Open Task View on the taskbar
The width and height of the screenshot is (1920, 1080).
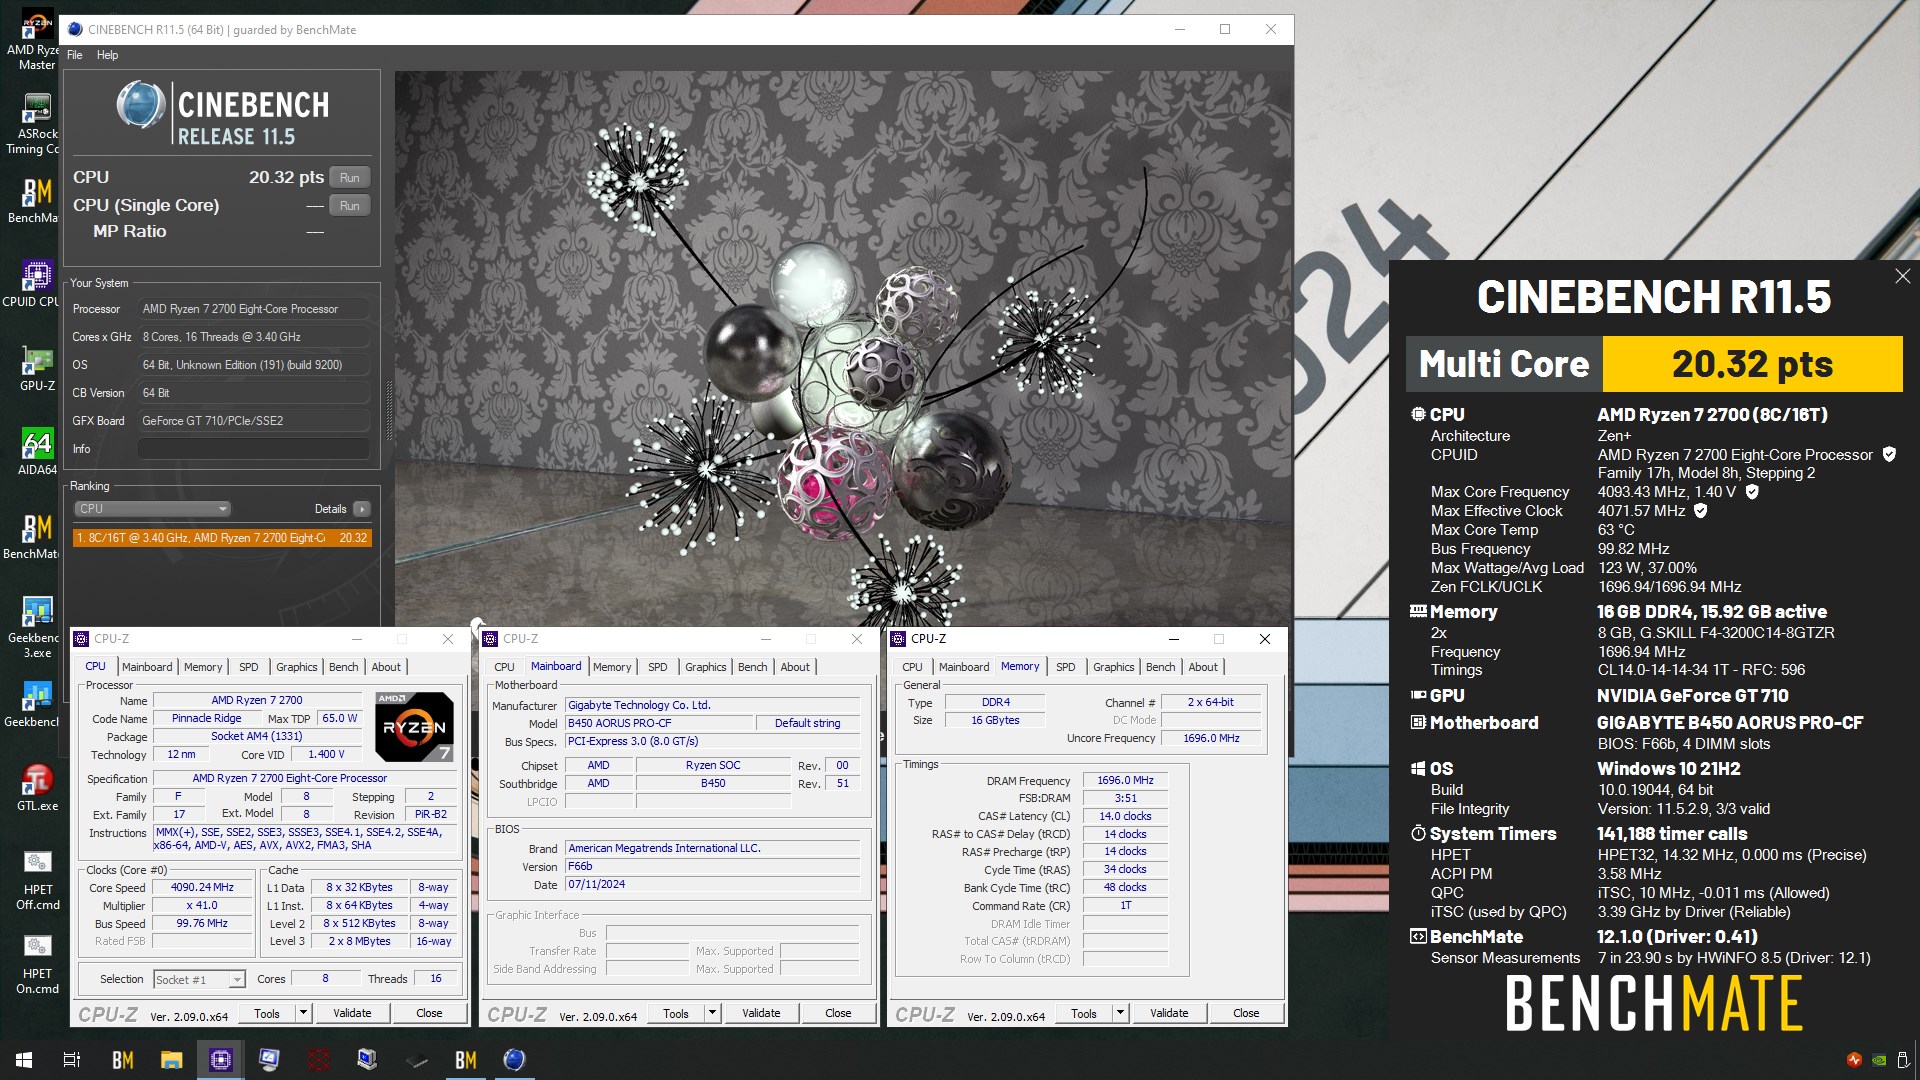[x=72, y=1060]
